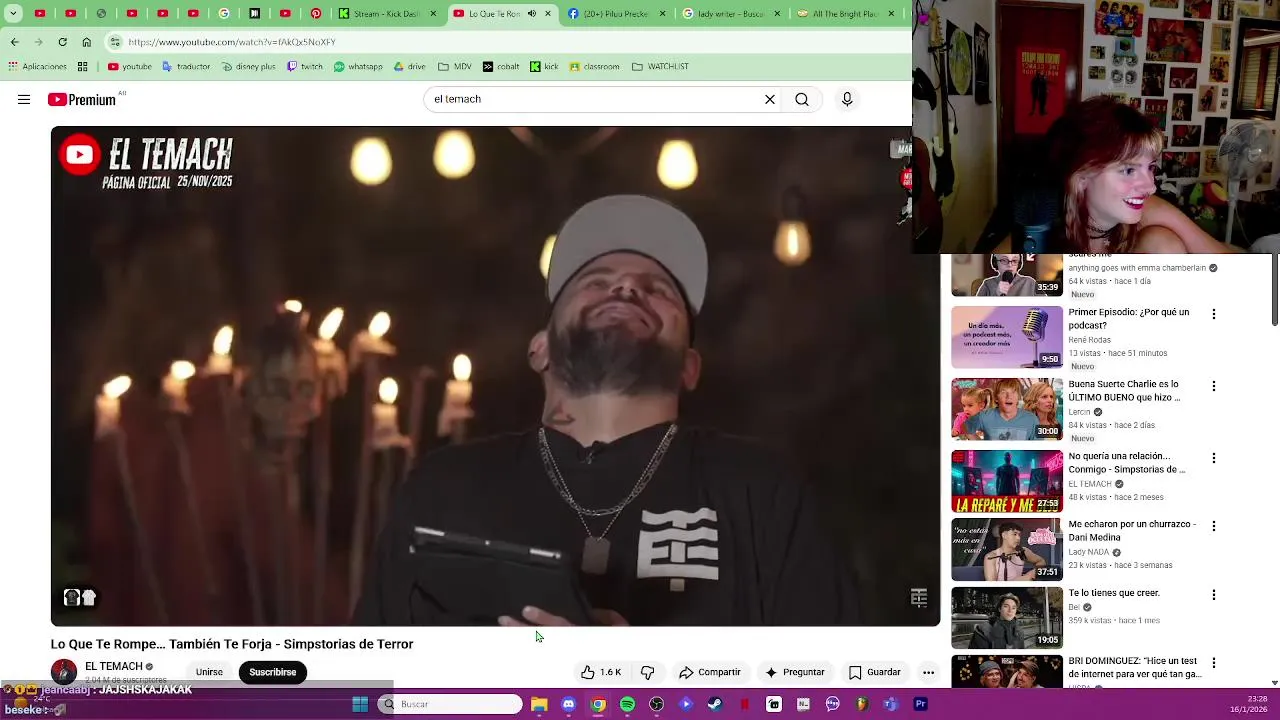Open options for Te lo tienes que creer

1214,595
